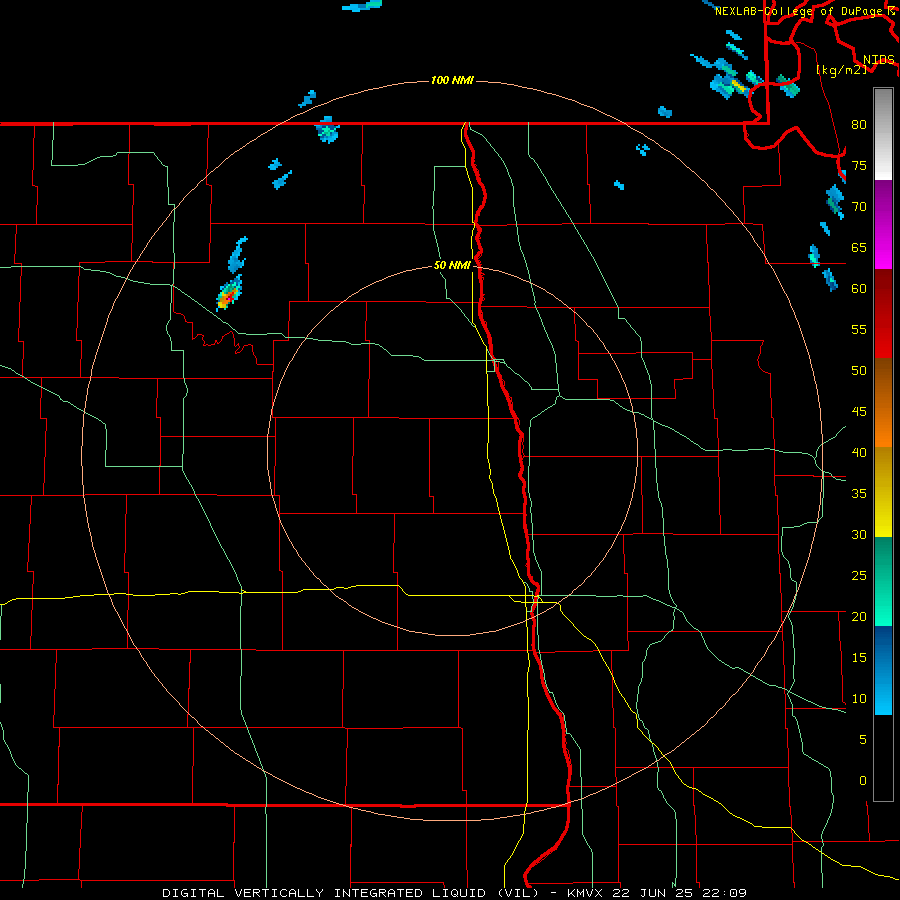Click the color scale value 5
This screenshot has width=900, height=900.
tap(862, 739)
